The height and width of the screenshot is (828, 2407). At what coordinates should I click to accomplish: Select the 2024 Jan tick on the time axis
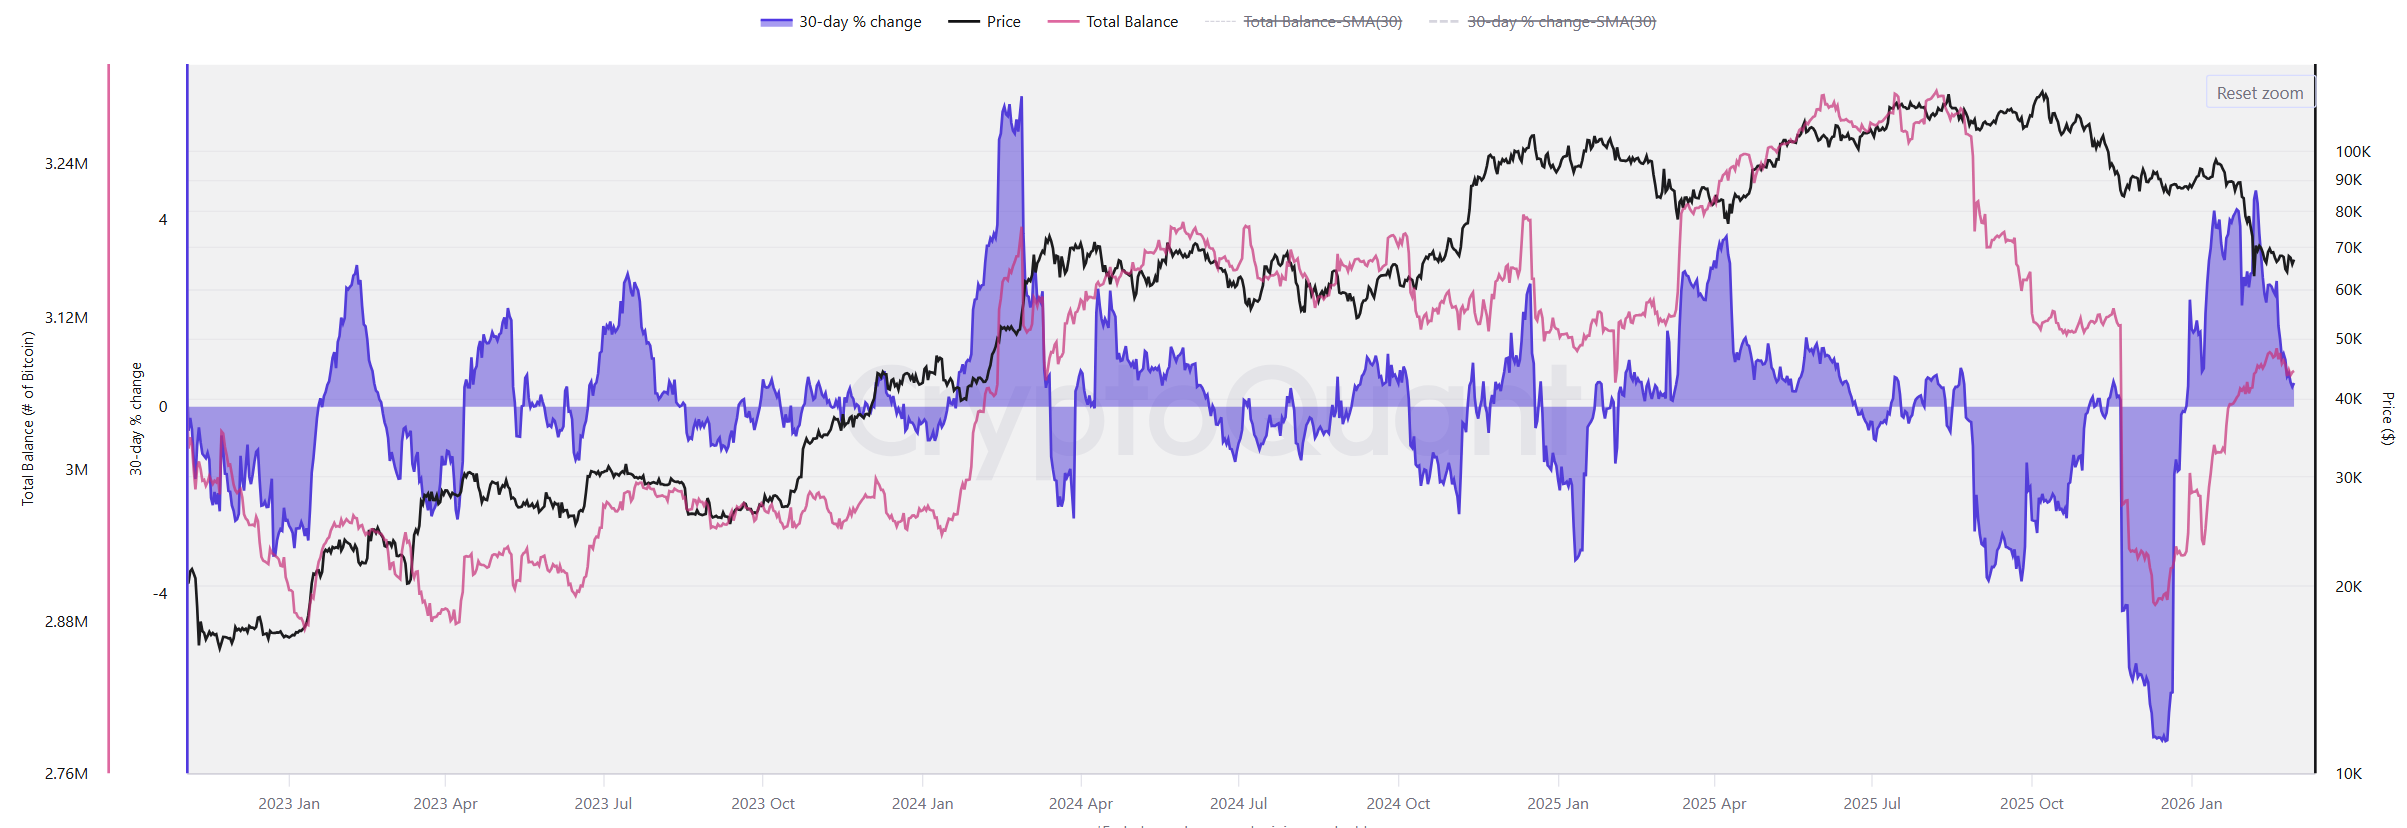[922, 803]
